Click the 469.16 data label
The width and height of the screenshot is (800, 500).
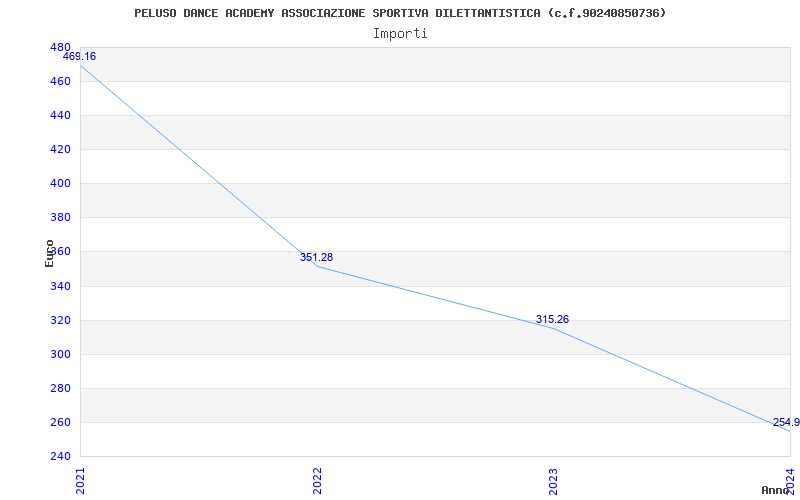(x=79, y=57)
